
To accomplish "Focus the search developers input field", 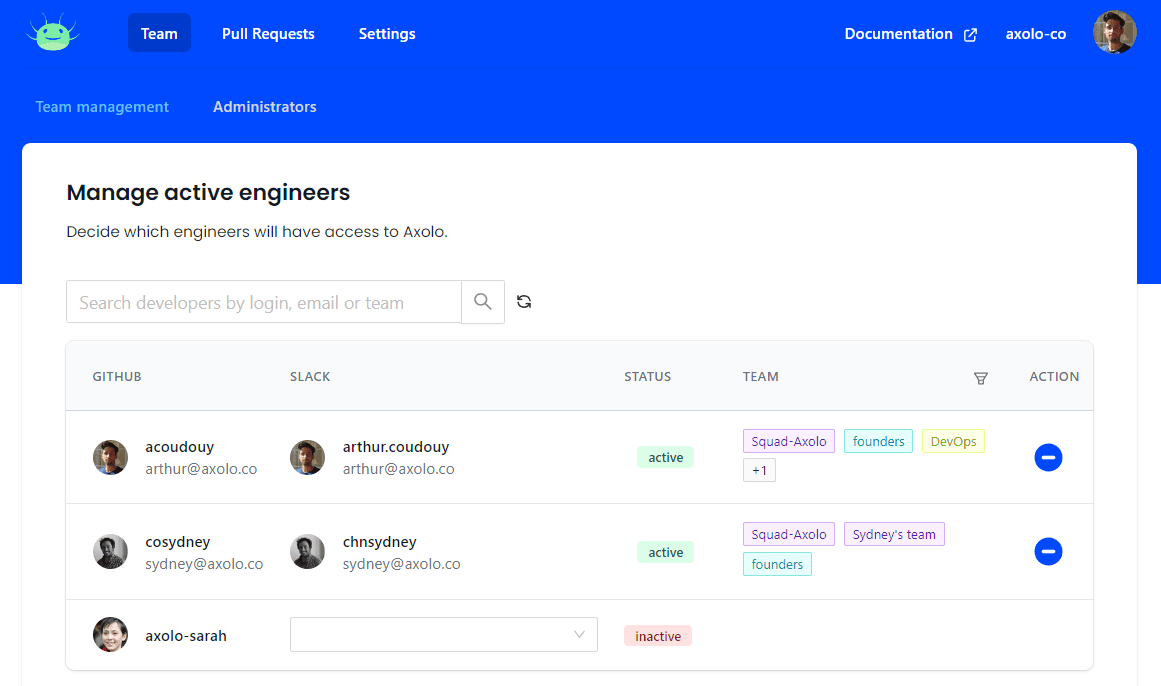I will (263, 302).
